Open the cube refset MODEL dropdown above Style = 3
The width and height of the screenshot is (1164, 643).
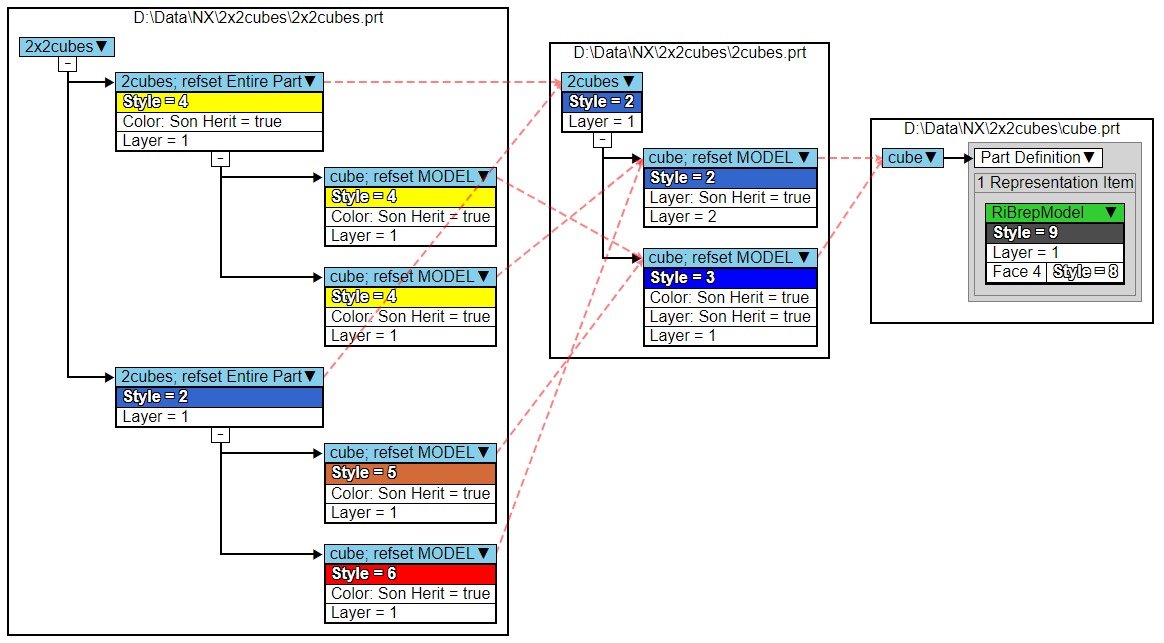click(x=803, y=258)
